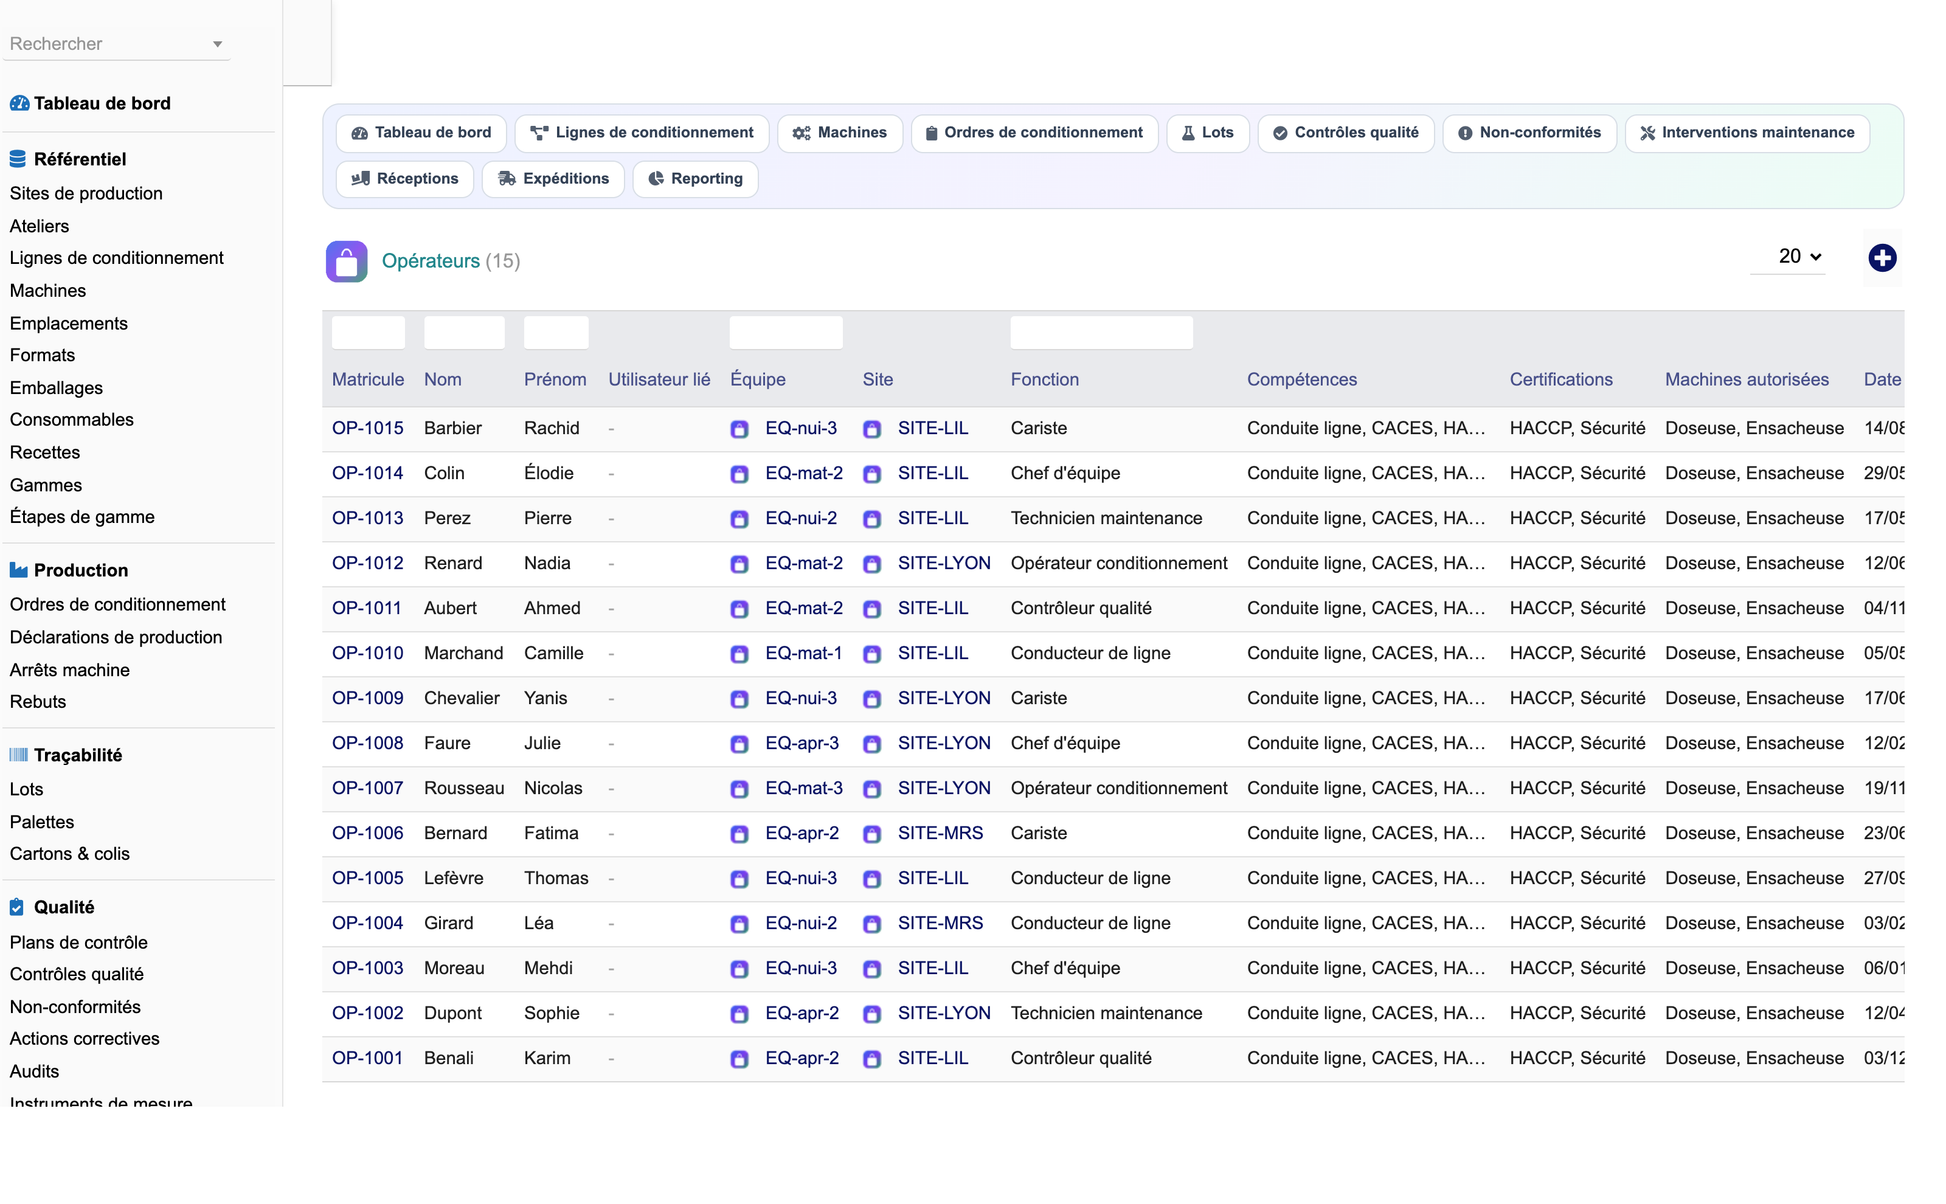The image size is (1946, 1204).
Task: Open Cartons & colis in sidebar
Action: (70, 854)
